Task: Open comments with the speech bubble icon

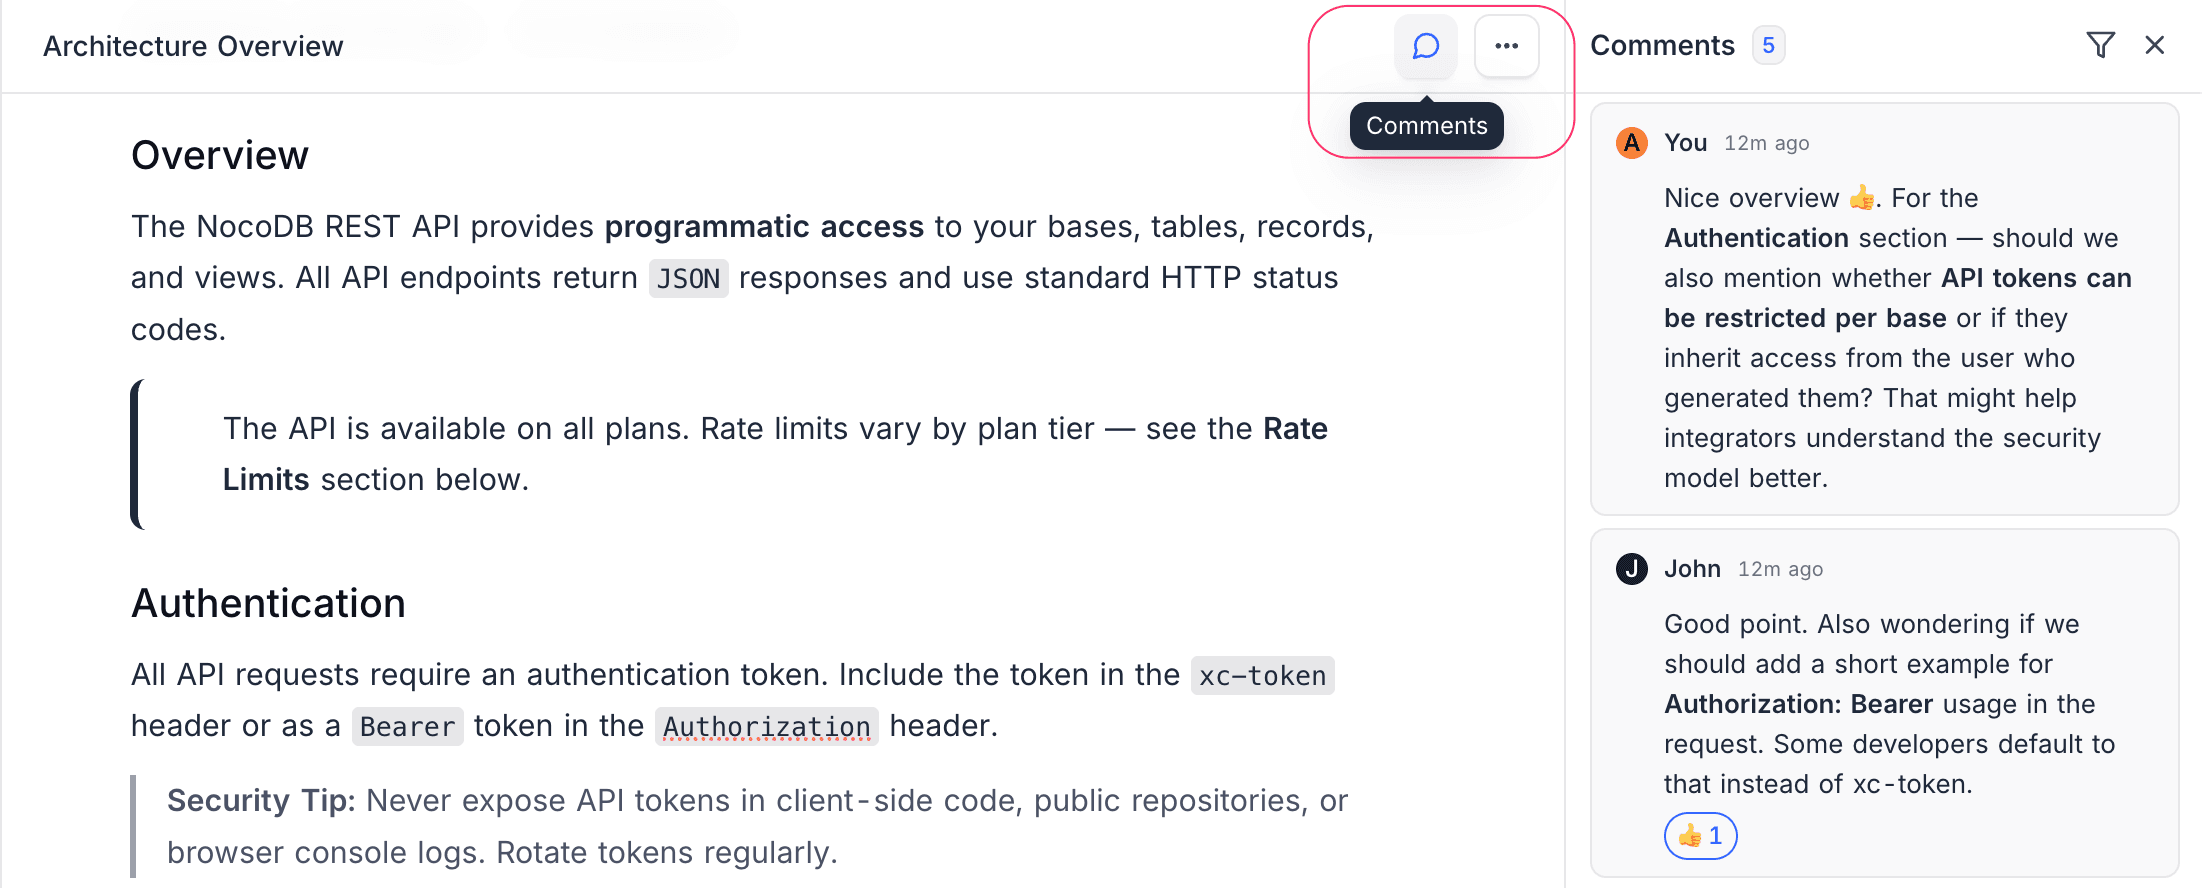Action: point(1425,46)
